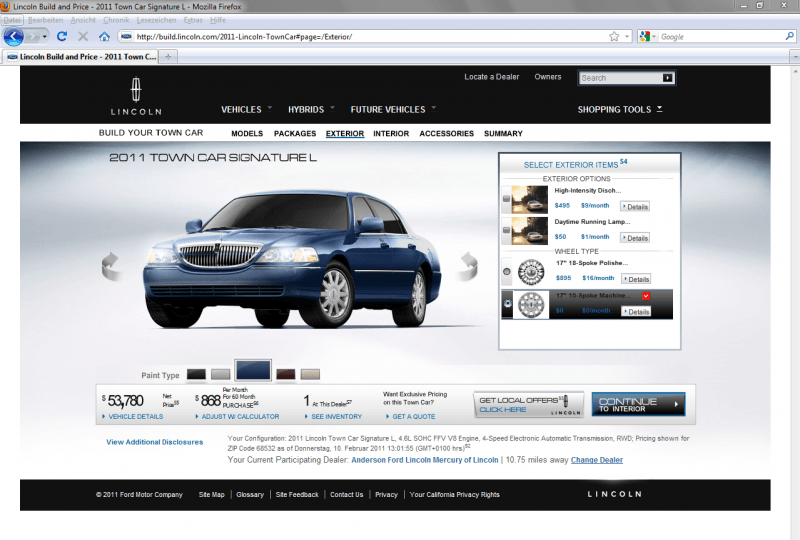Check the Daytime Running Lamps option
This screenshot has height=540, width=800.
506,230
